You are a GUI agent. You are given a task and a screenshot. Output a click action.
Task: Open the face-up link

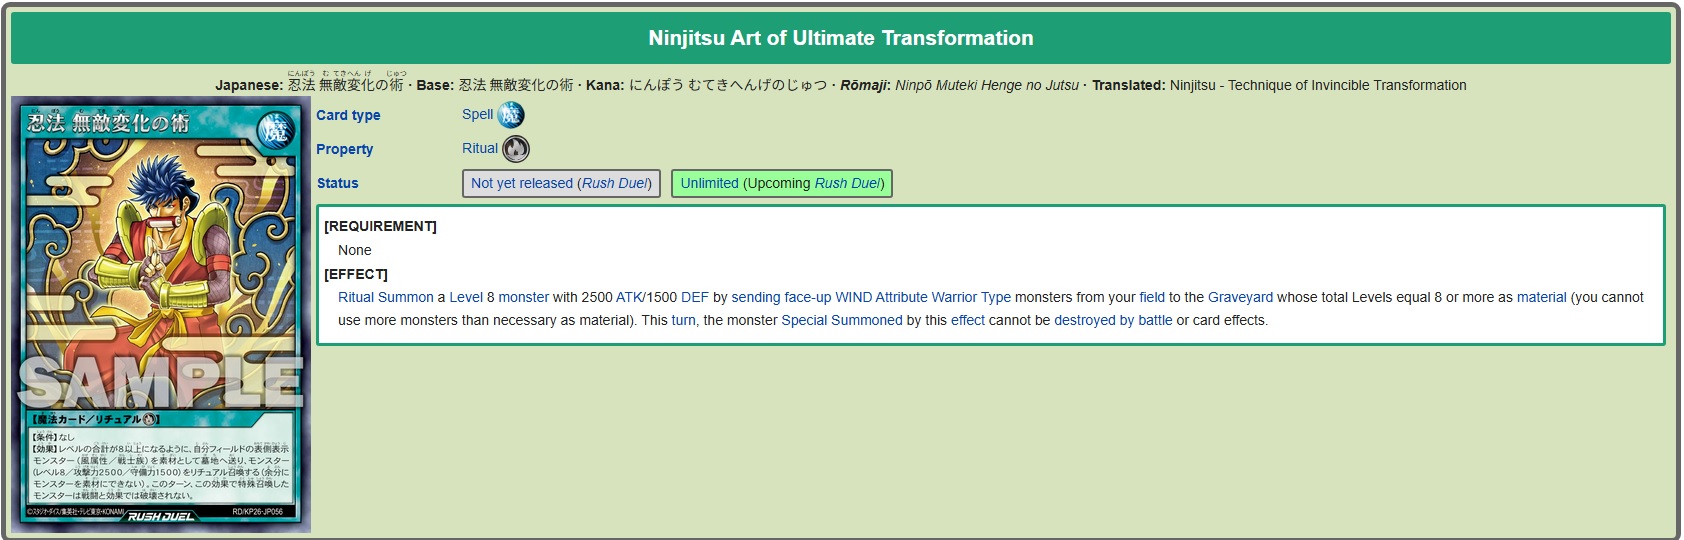point(808,297)
